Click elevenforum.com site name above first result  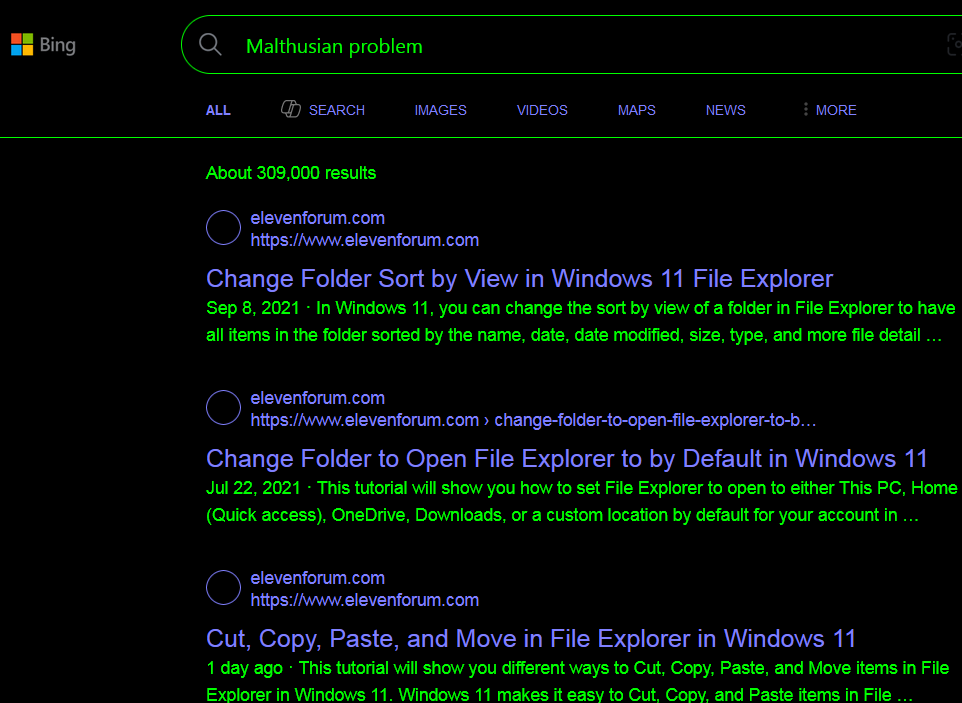[x=317, y=218]
